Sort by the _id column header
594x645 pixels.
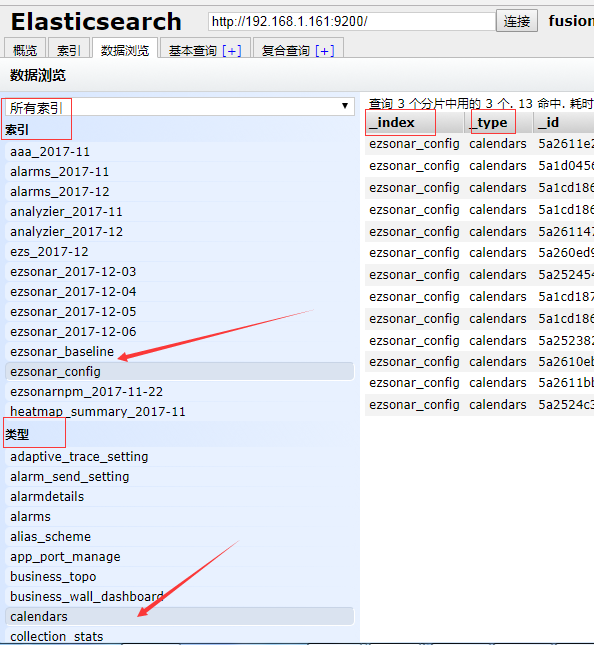pos(564,123)
